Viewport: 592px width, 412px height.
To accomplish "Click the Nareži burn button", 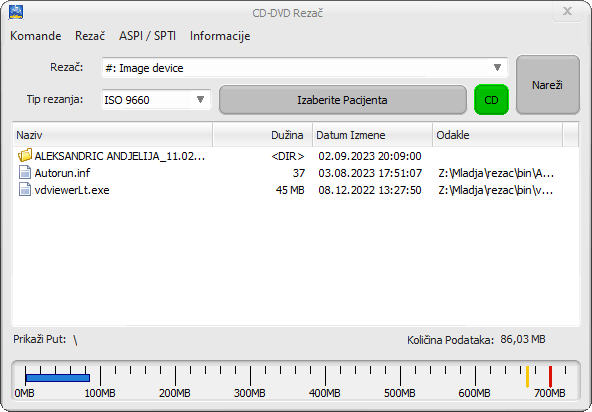I will click(547, 85).
